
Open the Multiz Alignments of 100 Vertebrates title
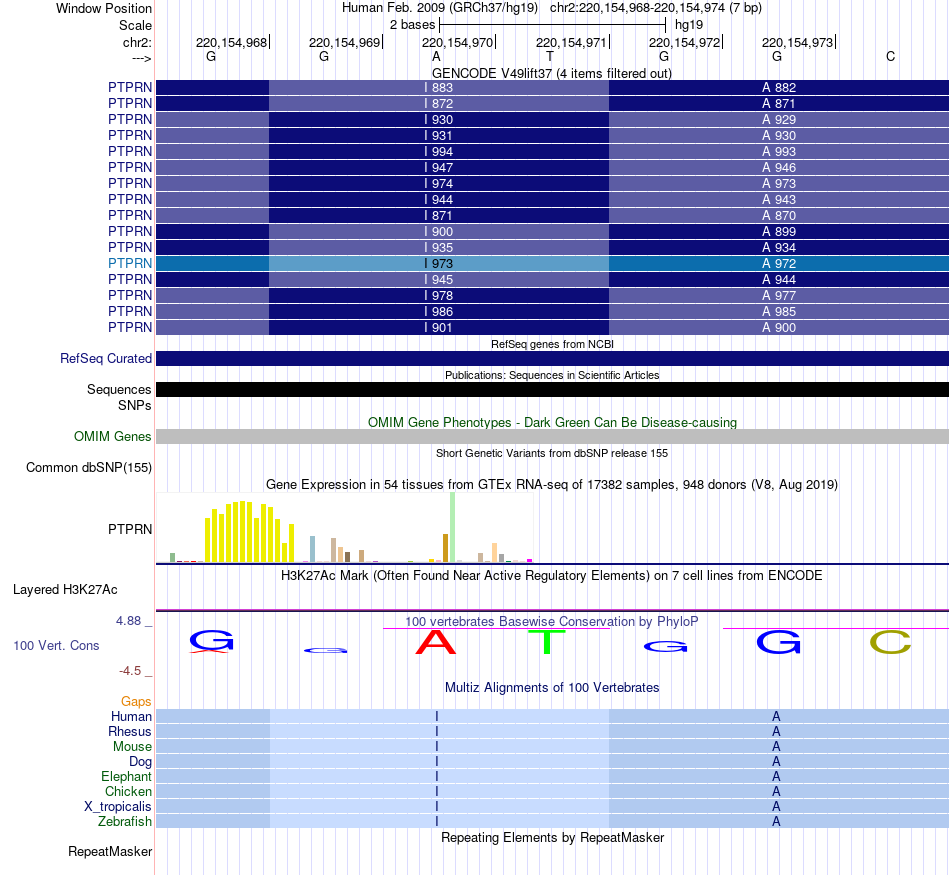click(x=552, y=688)
